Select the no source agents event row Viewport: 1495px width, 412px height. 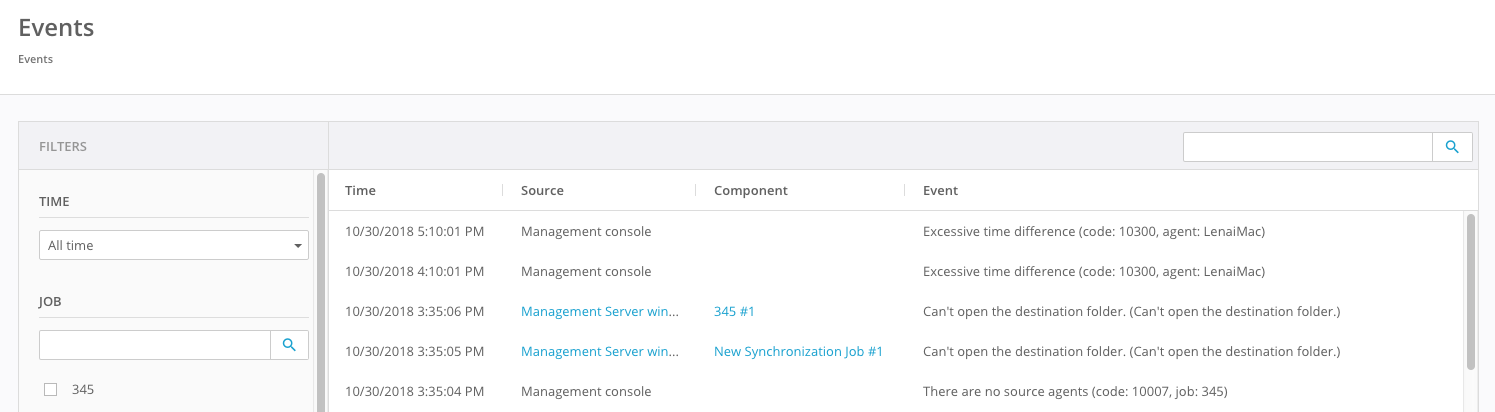click(x=1074, y=391)
